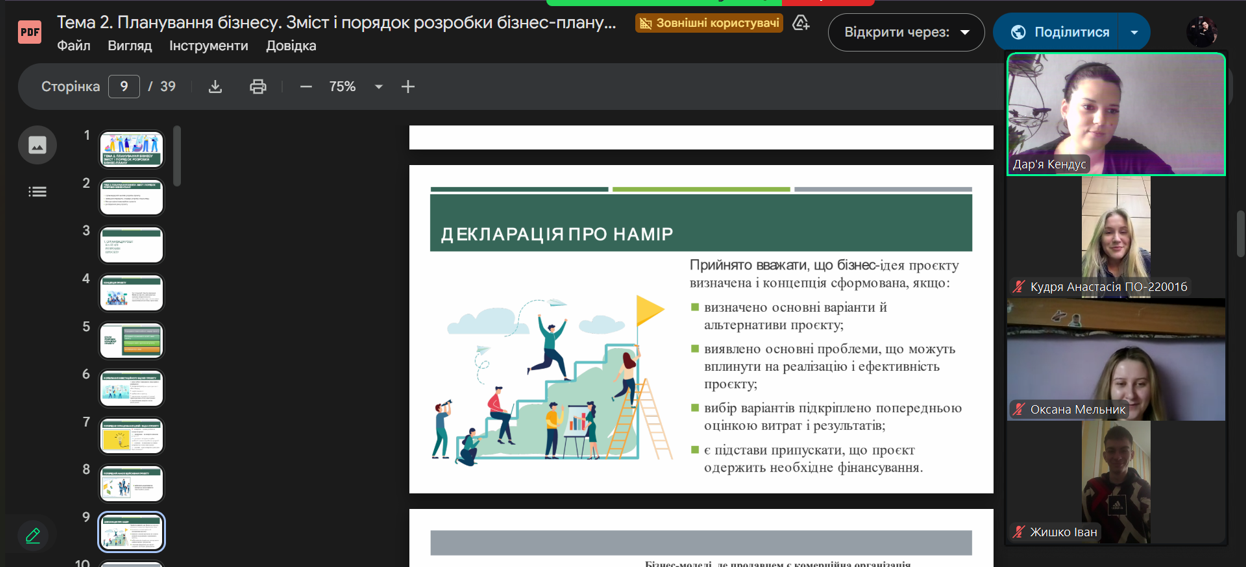The width and height of the screenshot is (1246, 567).
Task: Zoom out with the minus icon
Action: coord(306,87)
